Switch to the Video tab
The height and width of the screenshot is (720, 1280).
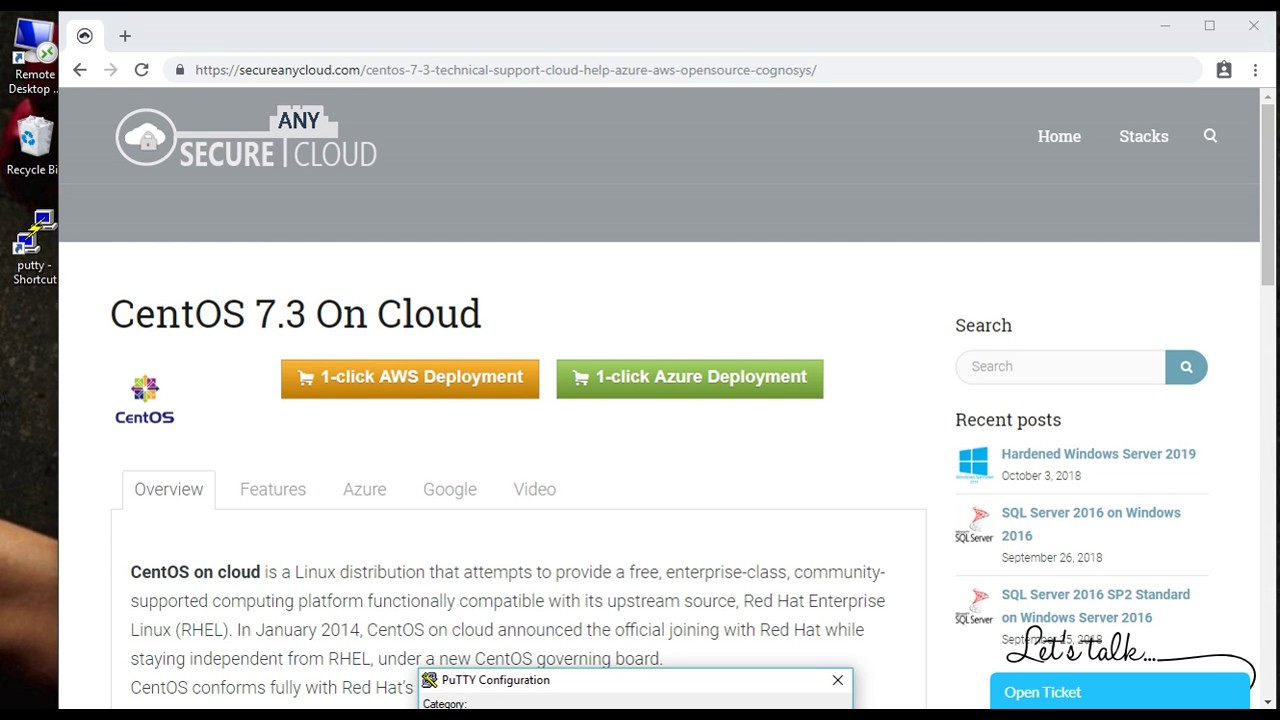click(535, 490)
